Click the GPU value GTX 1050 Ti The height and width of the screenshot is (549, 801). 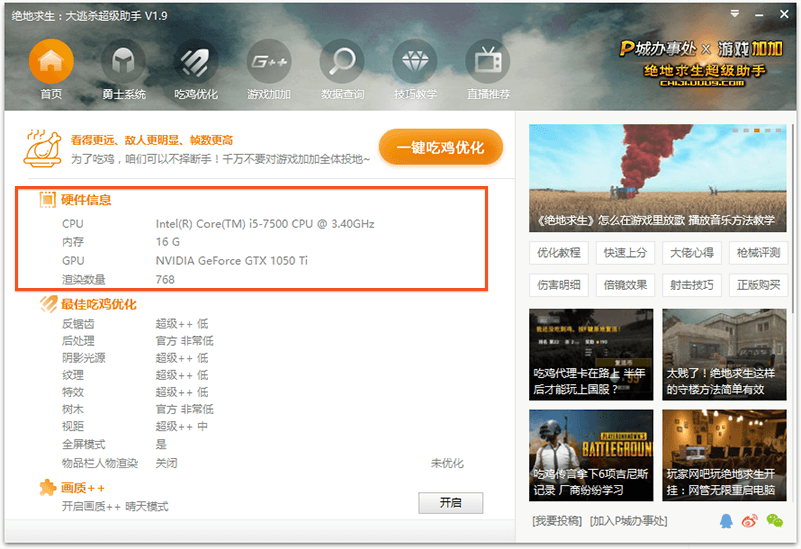click(231, 260)
